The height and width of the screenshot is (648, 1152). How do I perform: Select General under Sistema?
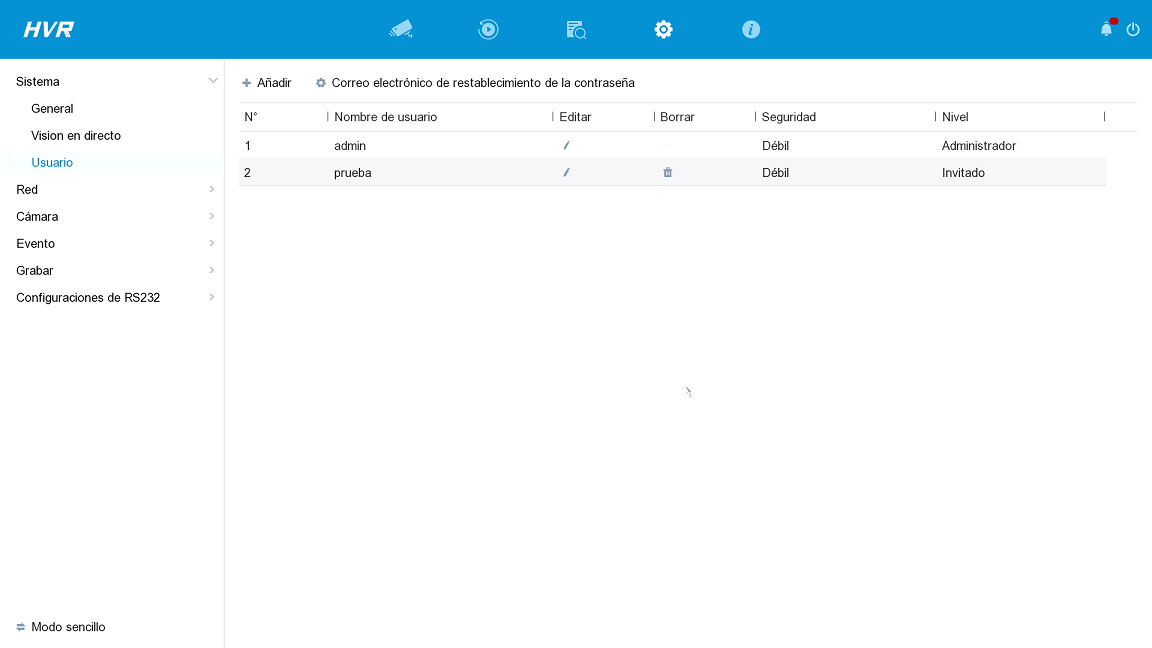[x=52, y=109]
